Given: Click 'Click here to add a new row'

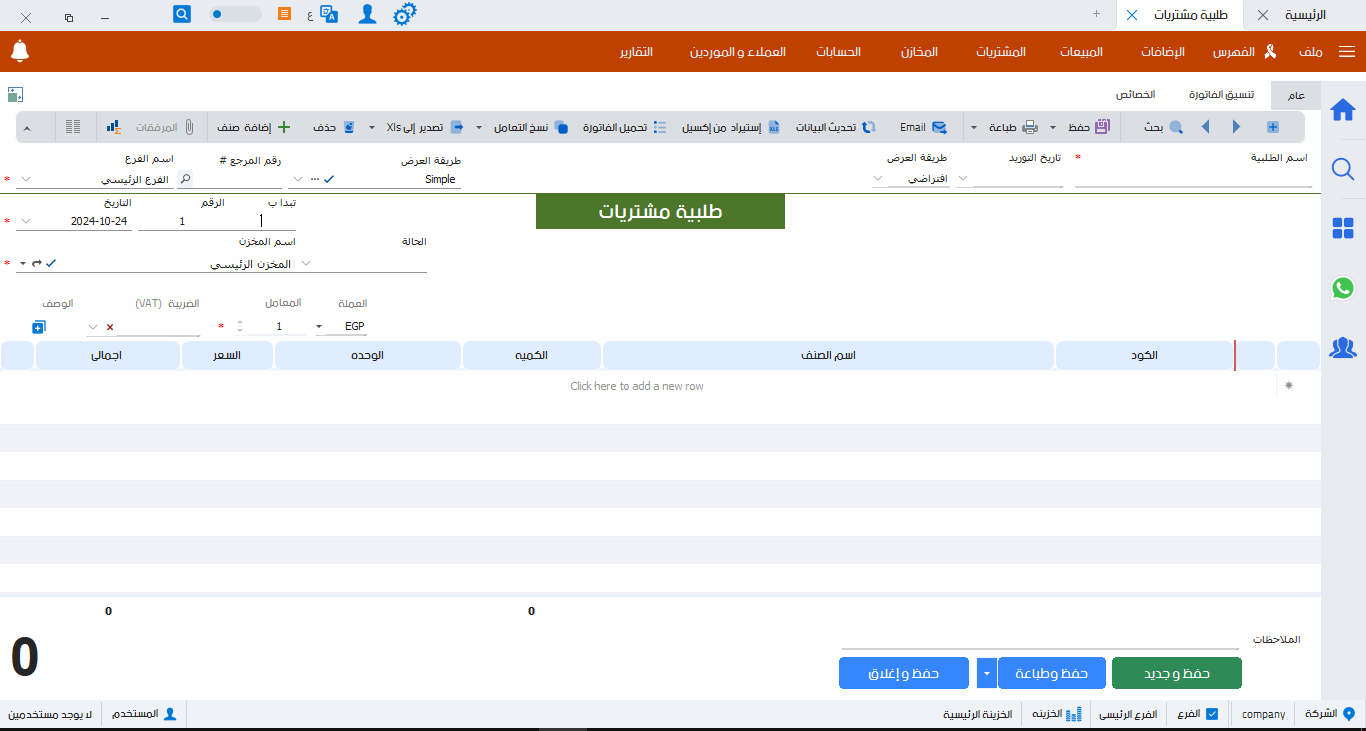Looking at the screenshot, I should point(636,386).
